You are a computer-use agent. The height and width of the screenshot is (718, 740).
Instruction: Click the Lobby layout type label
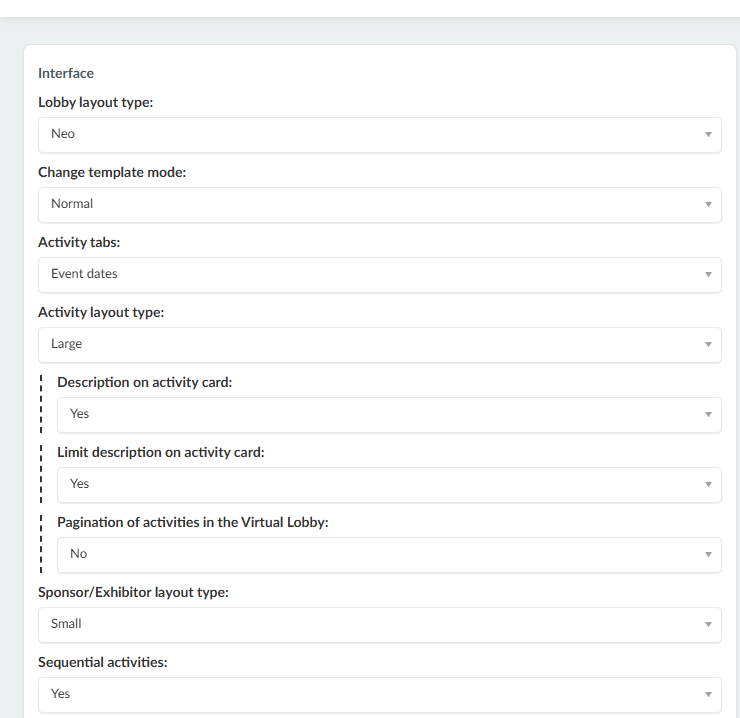(x=95, y=102)
